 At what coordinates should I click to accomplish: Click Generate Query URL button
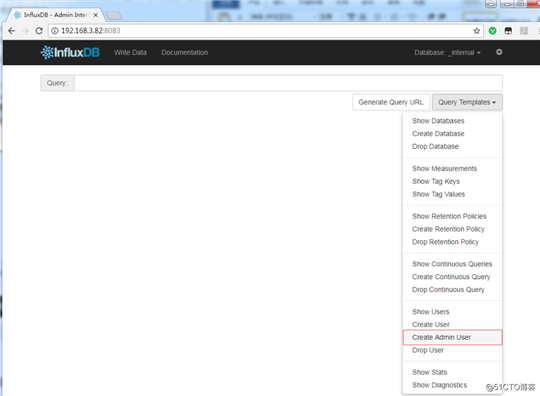(x=391, y=102)
